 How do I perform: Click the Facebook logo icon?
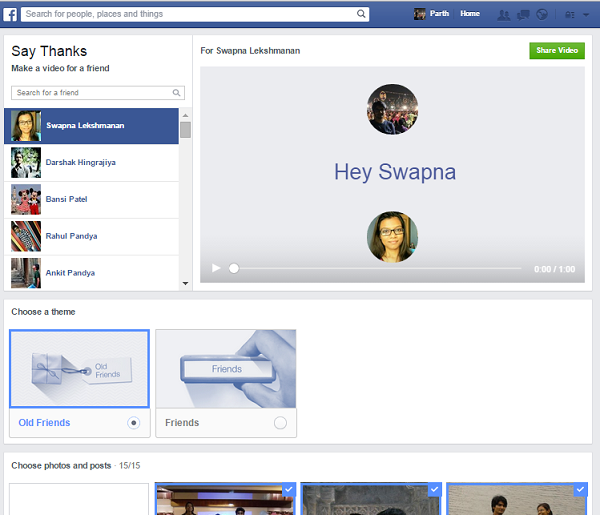tap(10, 15)
